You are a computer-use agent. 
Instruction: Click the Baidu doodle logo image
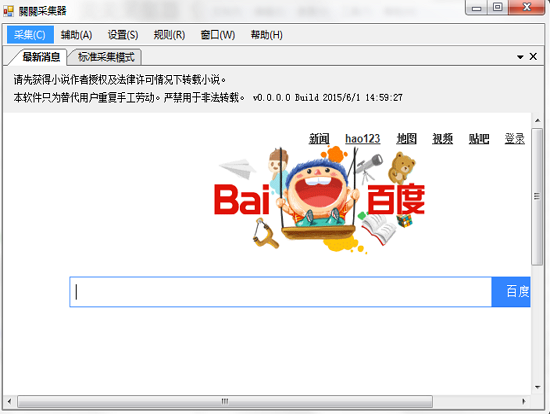click(320, 199)
